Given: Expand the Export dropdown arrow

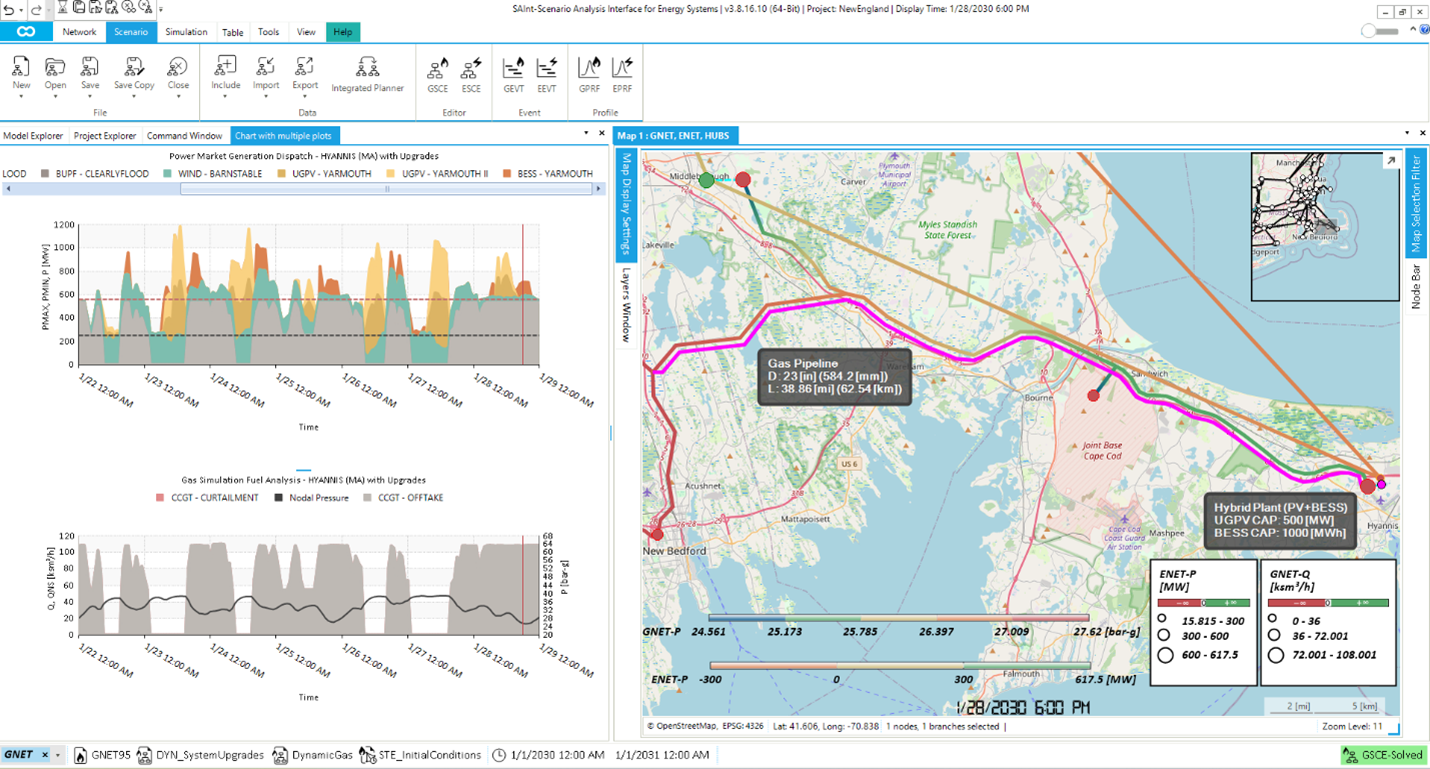Looking at the screenshot, I should tap(305, 98).
